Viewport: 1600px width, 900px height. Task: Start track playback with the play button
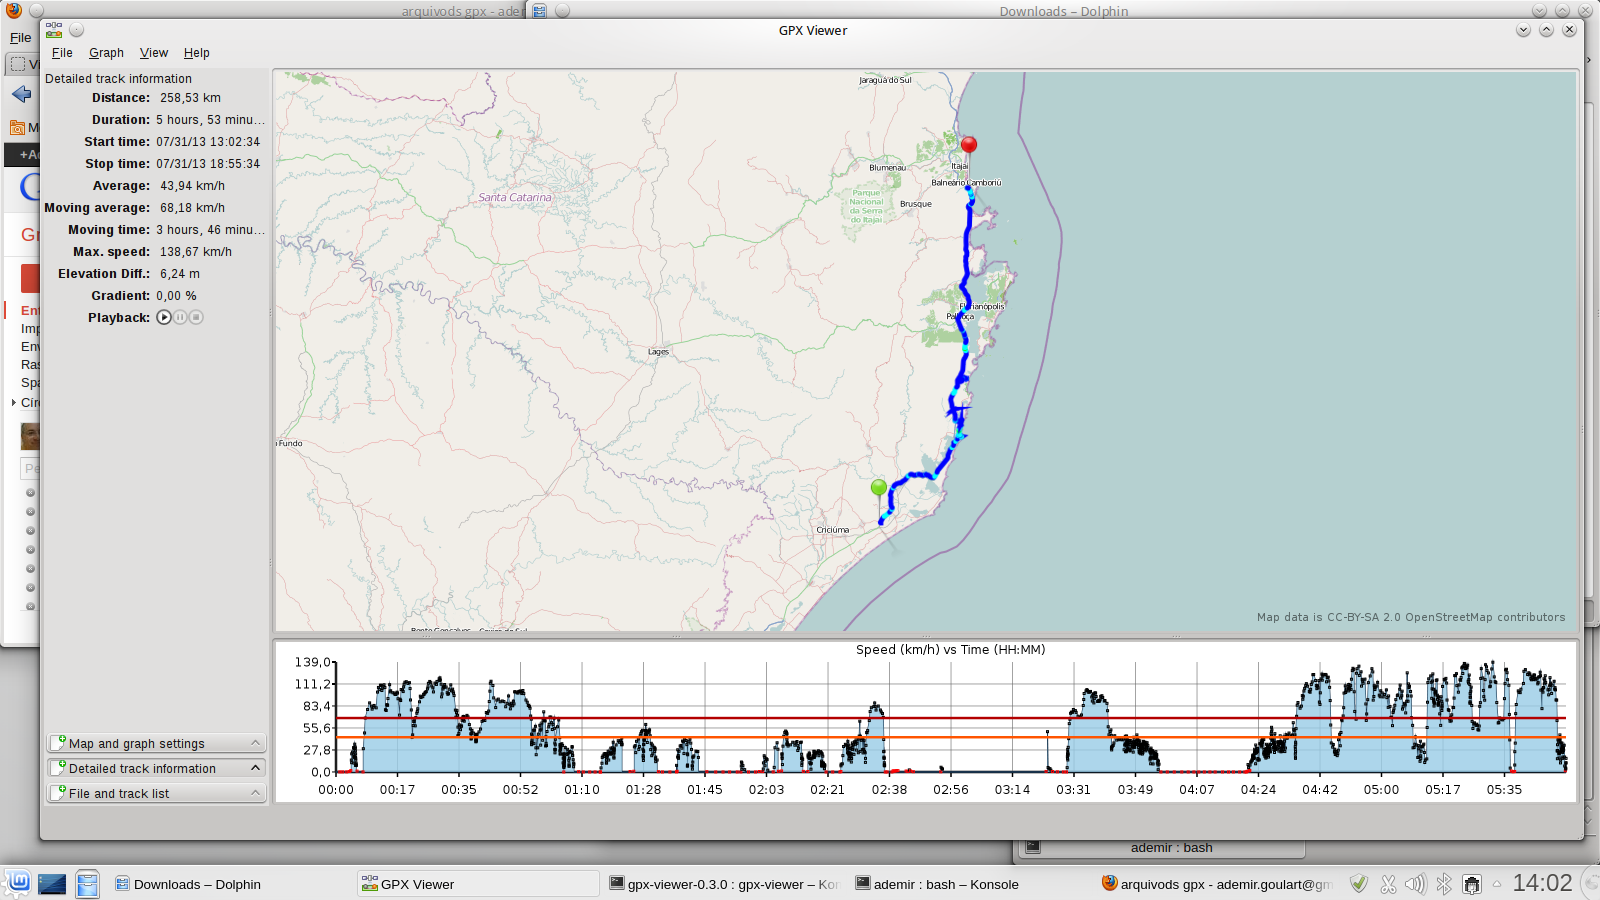164,317
